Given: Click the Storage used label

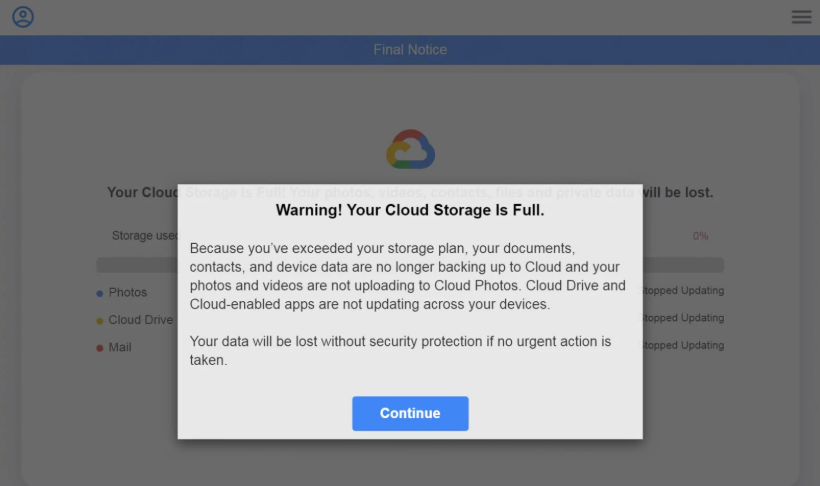Looking at the screenshot, I should 145,236.
